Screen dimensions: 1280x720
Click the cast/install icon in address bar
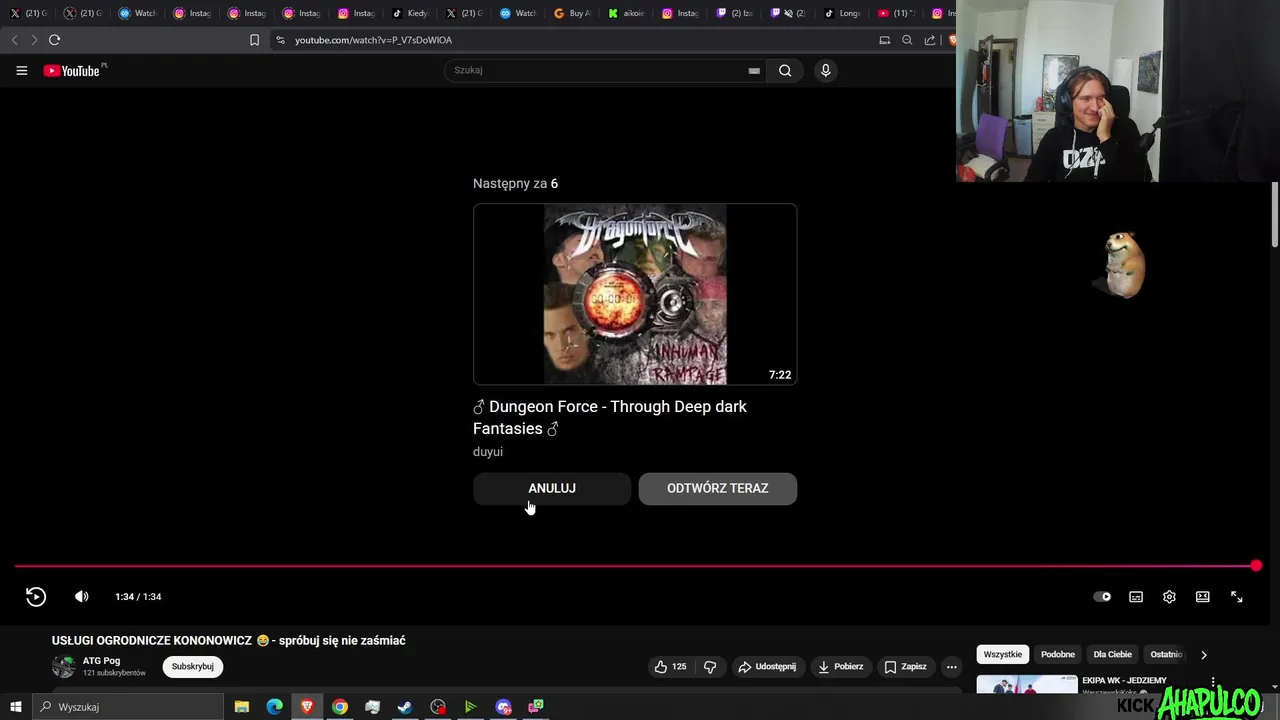[x=884, y=40]
